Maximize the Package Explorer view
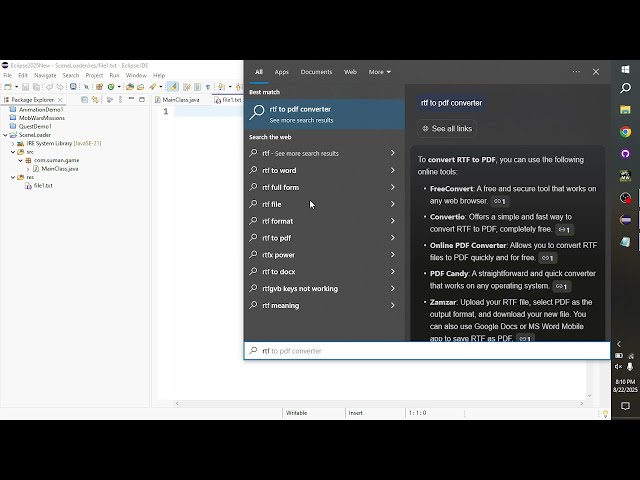The height and width of the screenshot is (480, 640). pyautogui.click(x=142, y=99)
